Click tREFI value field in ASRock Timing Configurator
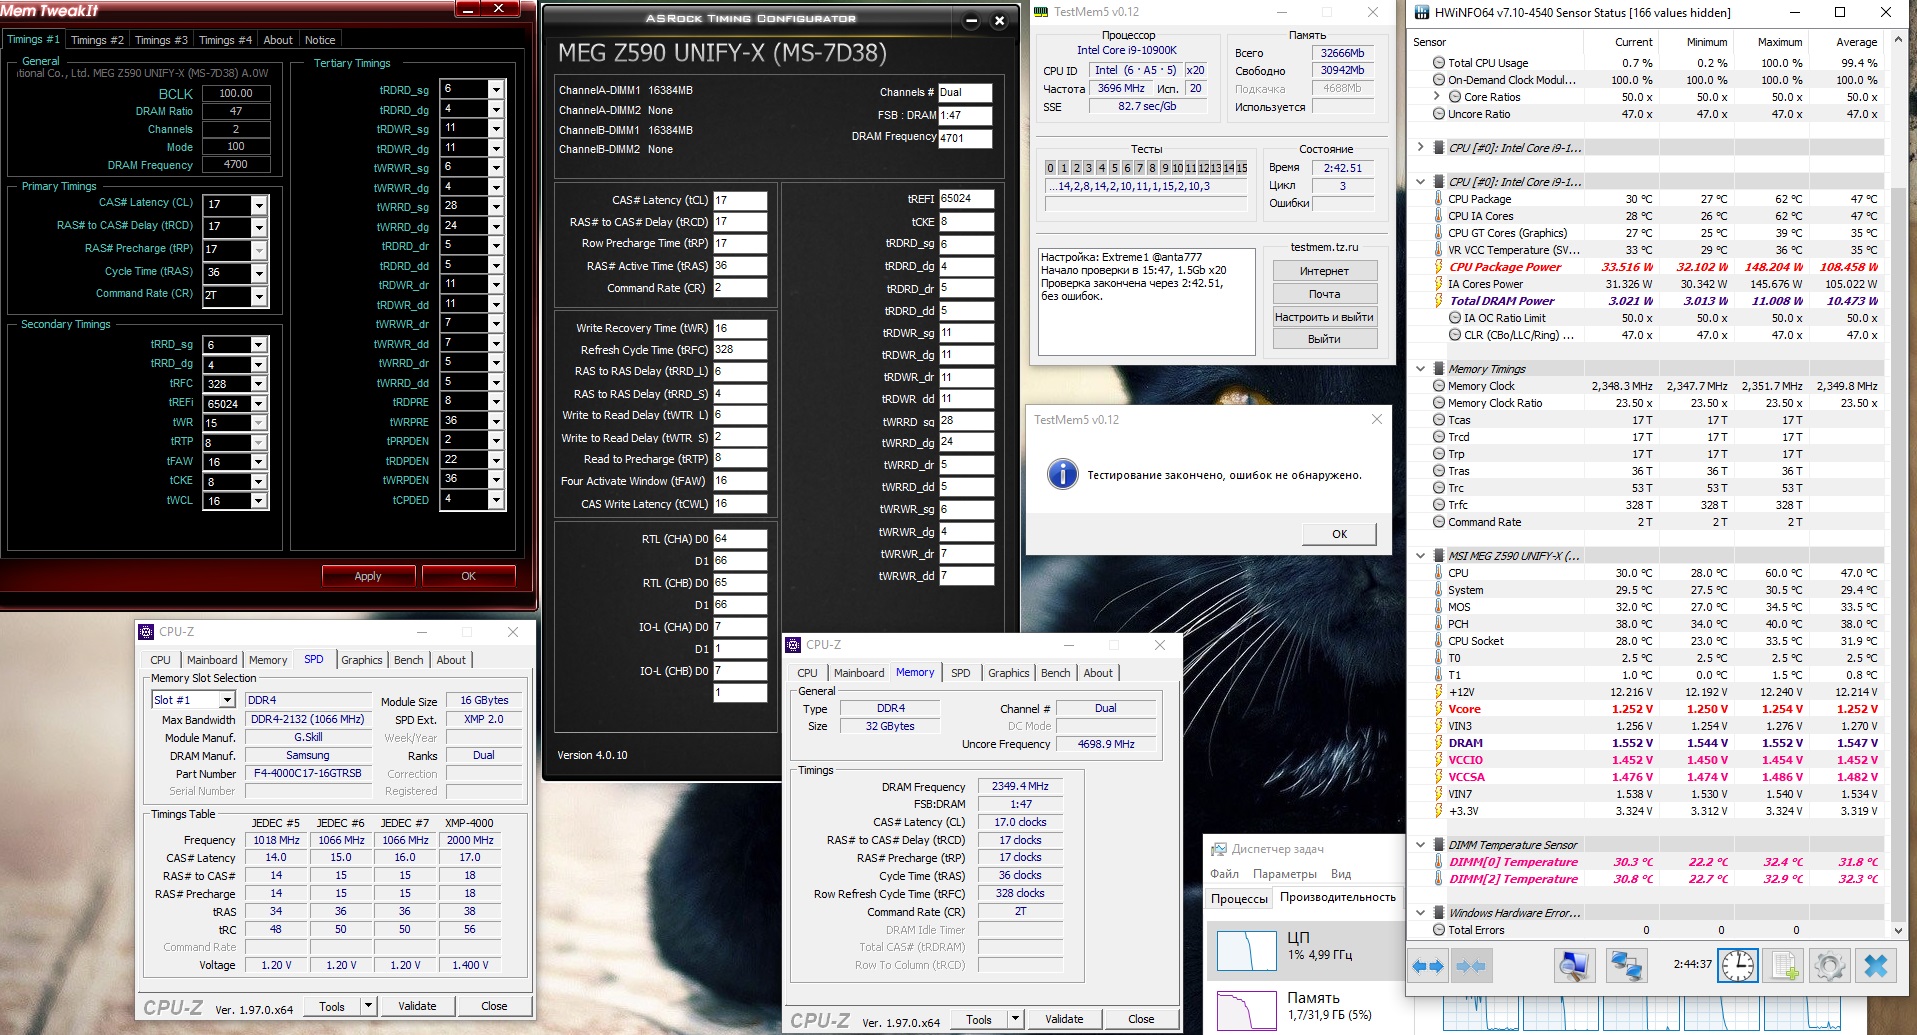 tap(965, 199)
